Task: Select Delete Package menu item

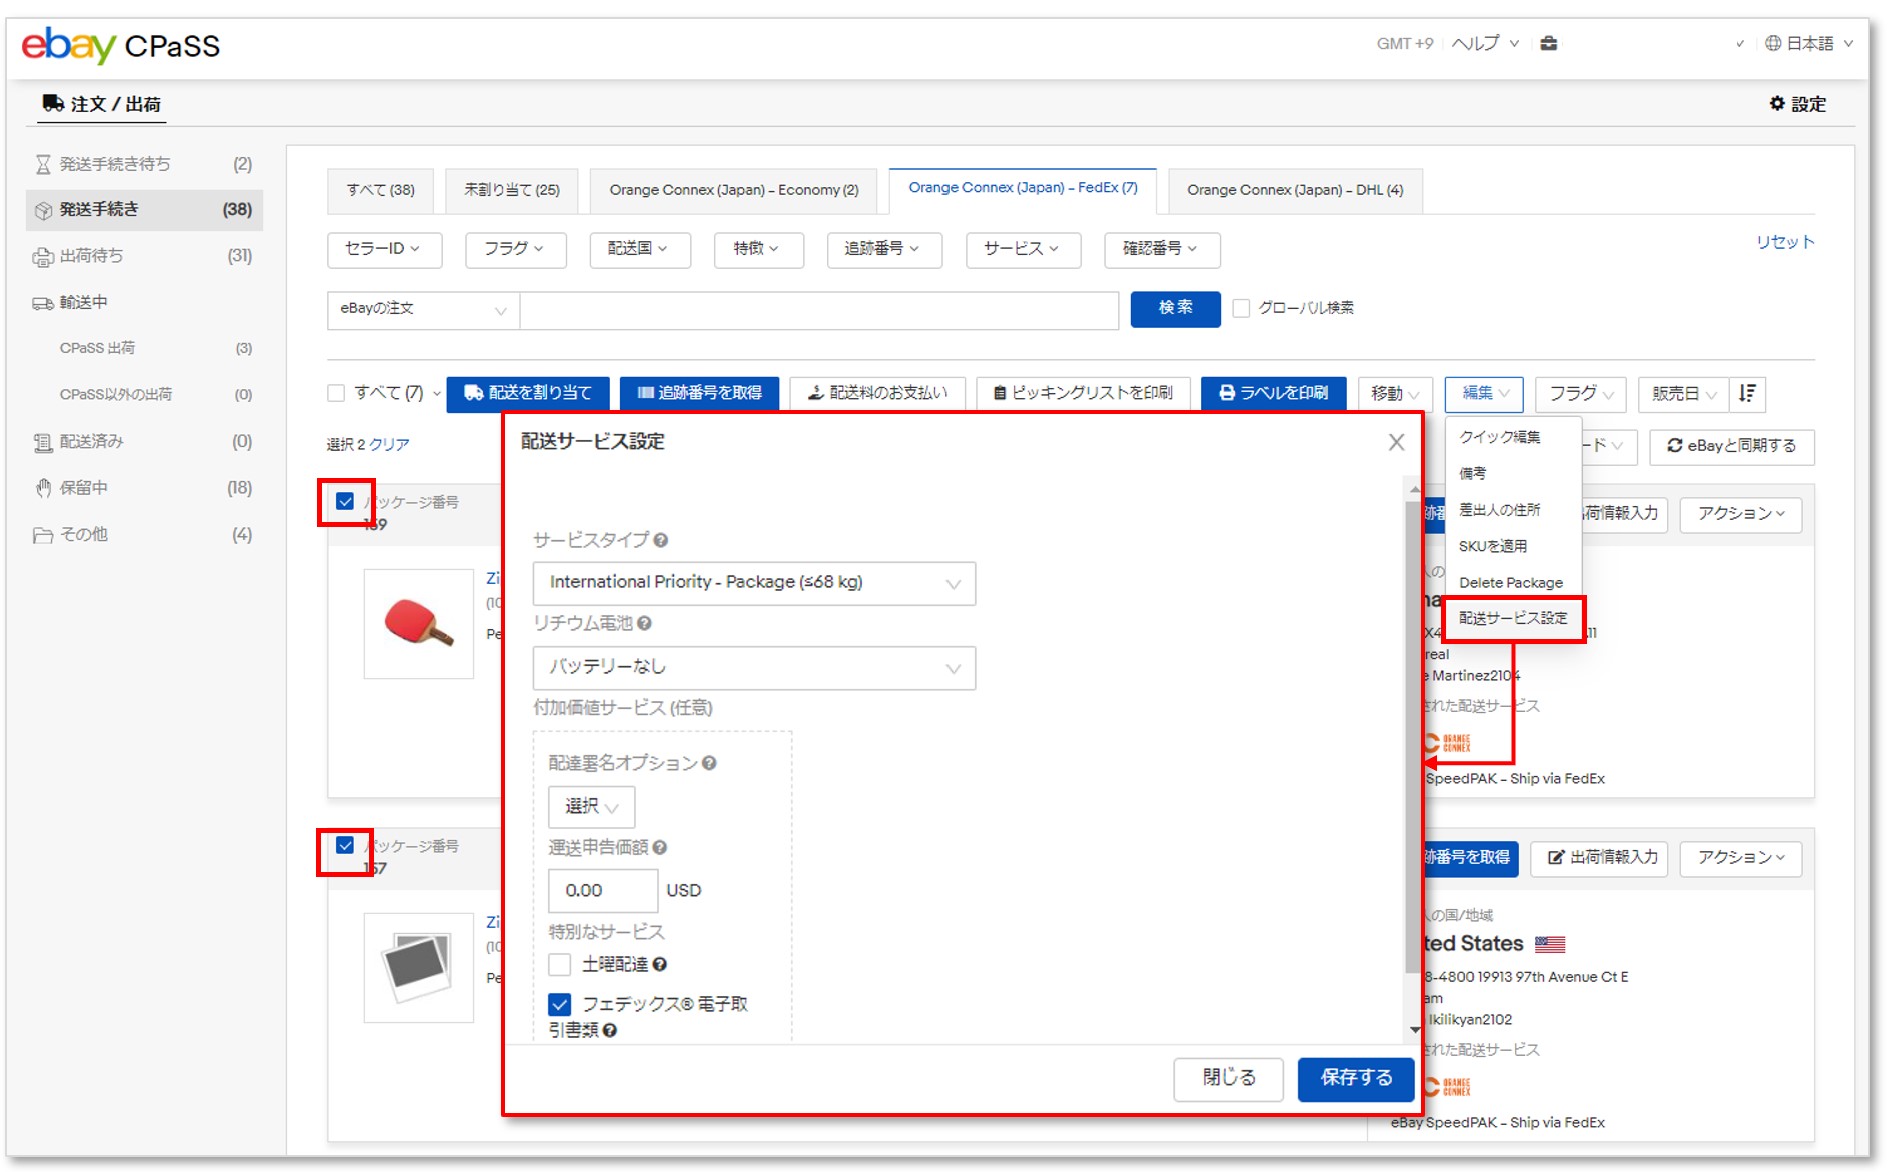Action: coord(1510,583)
